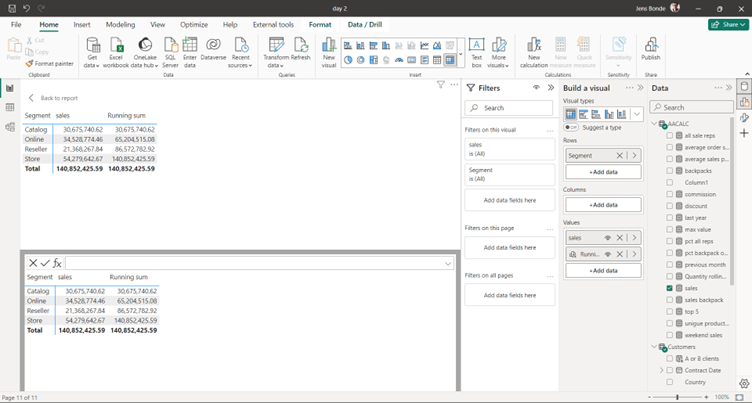Switch to the Modeling tab
This screenshot has width=752, height=403.
click(x=120, y=24)
